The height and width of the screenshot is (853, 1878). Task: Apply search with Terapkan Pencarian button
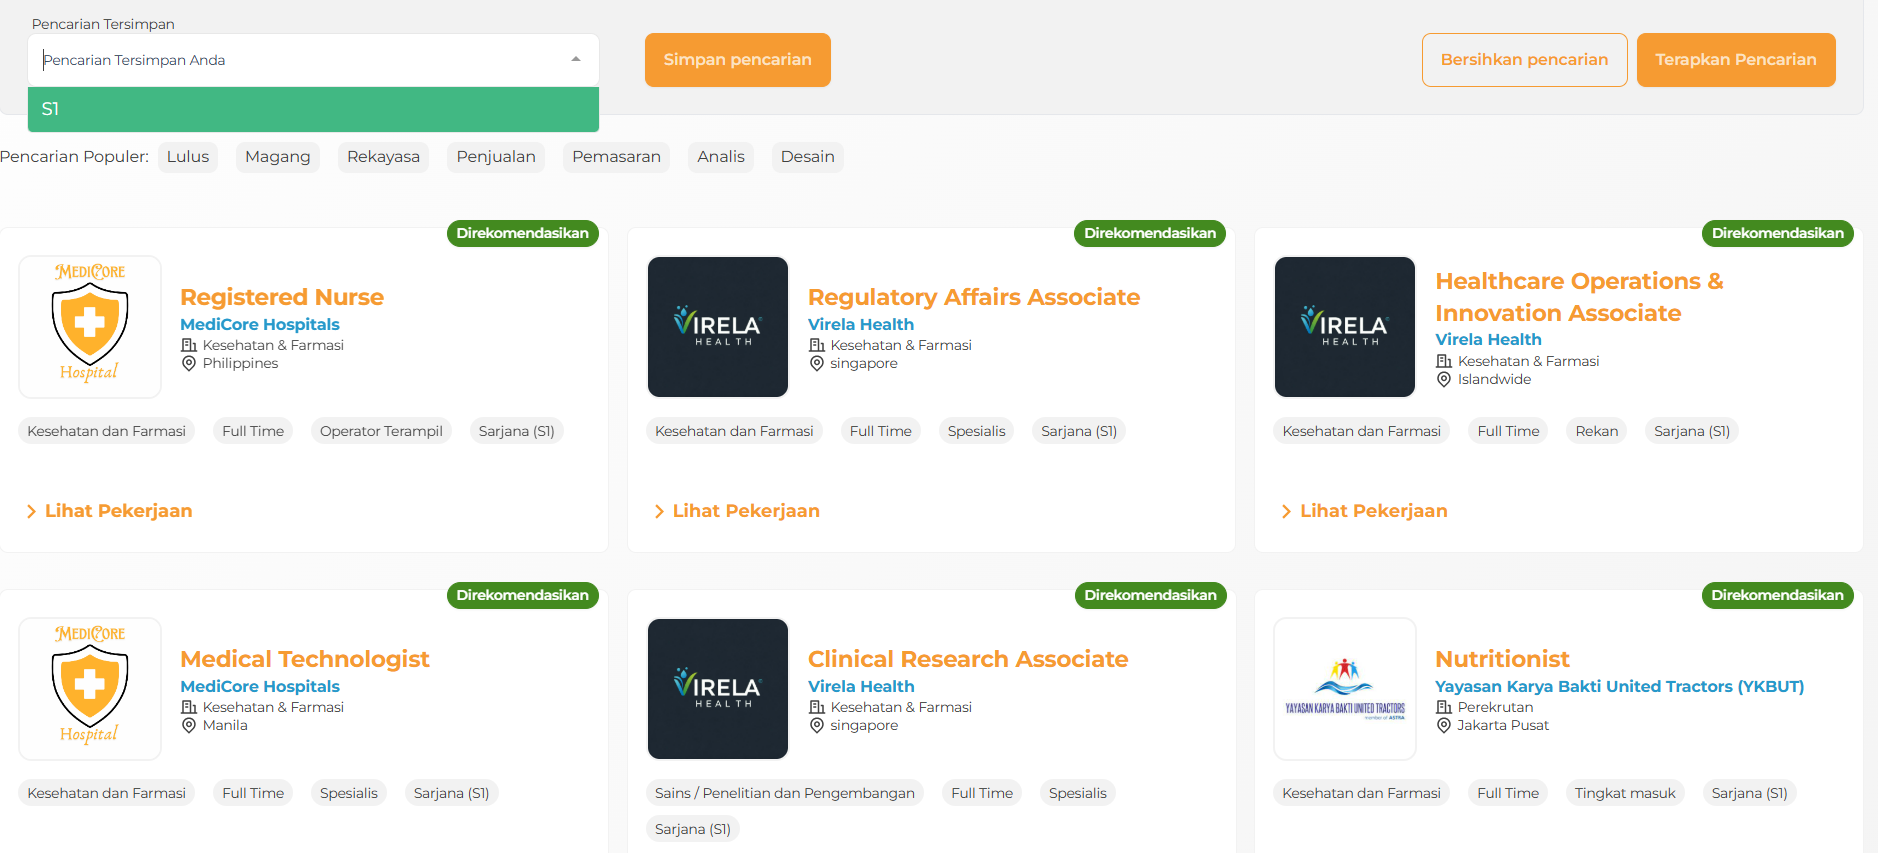pyautogui.click(x=1735, y=60)
